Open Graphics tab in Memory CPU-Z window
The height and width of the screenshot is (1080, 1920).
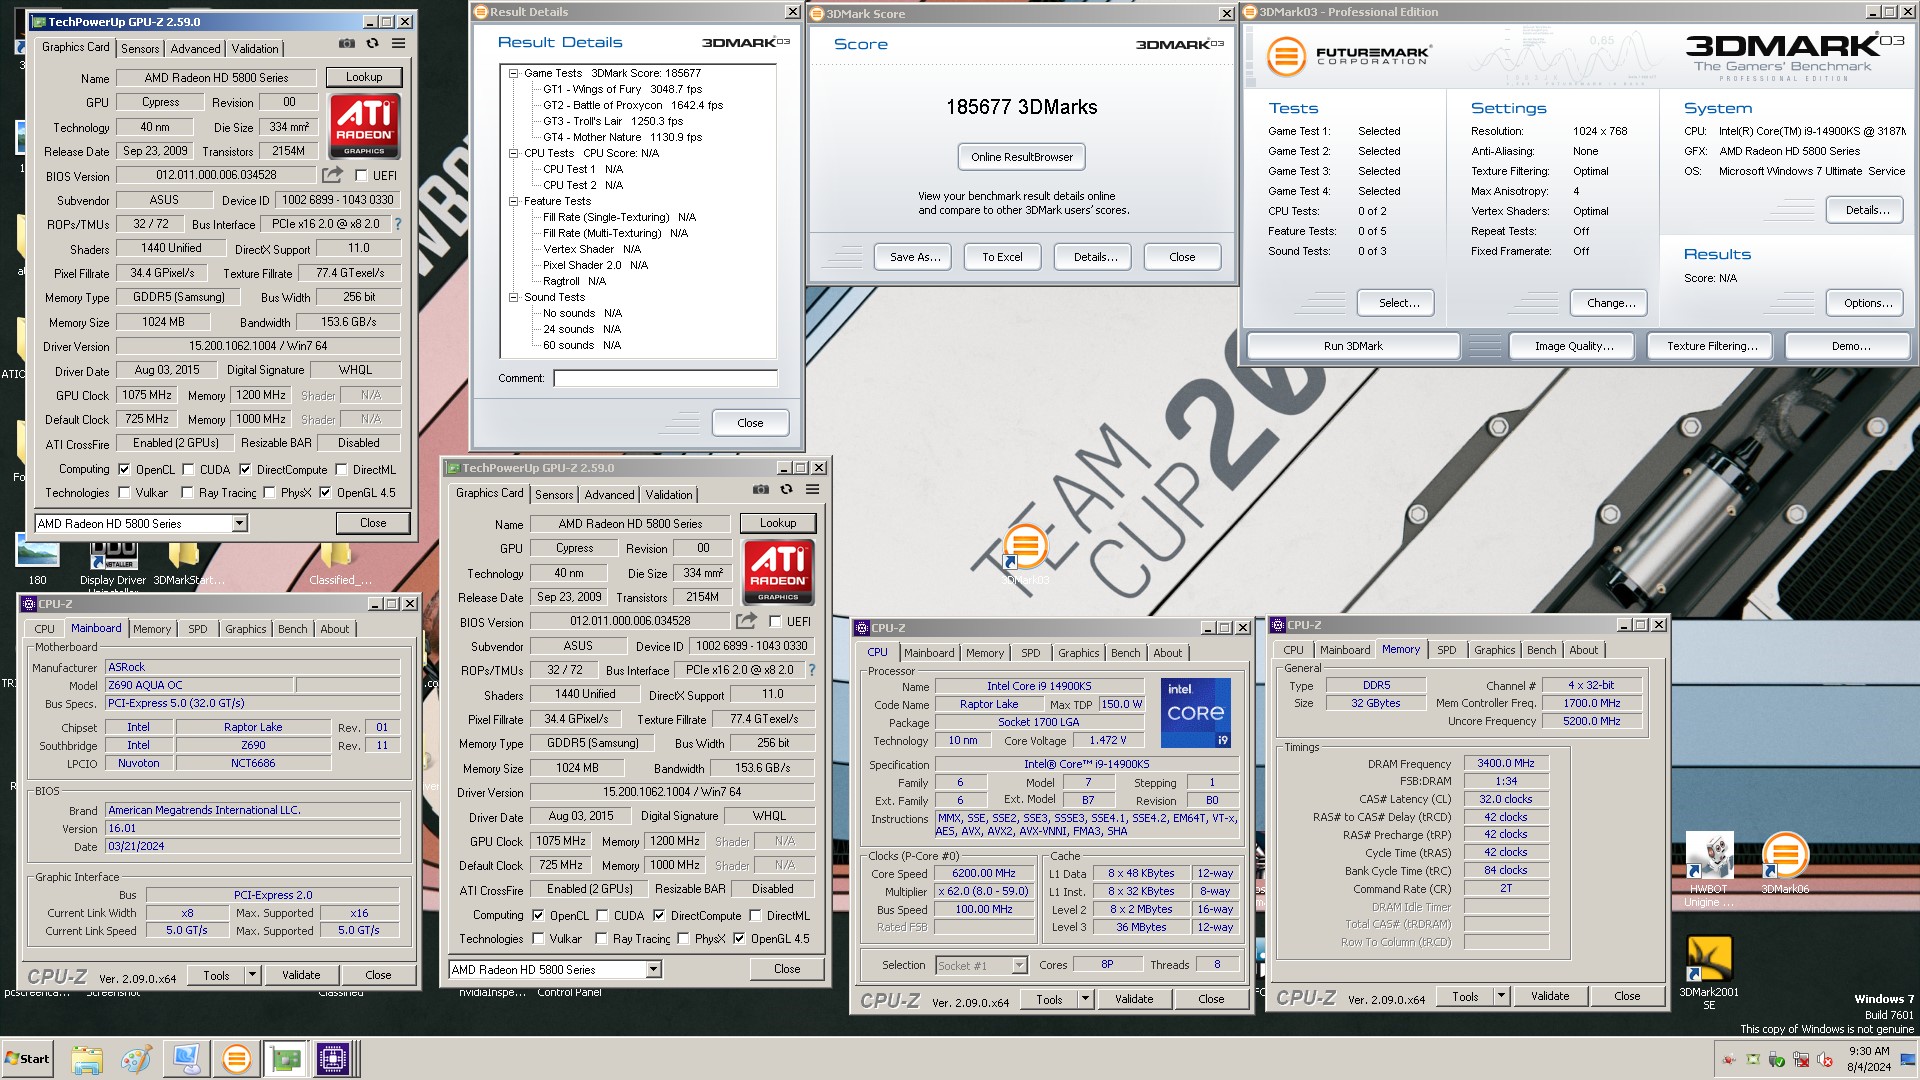(x=1494, y=649)
